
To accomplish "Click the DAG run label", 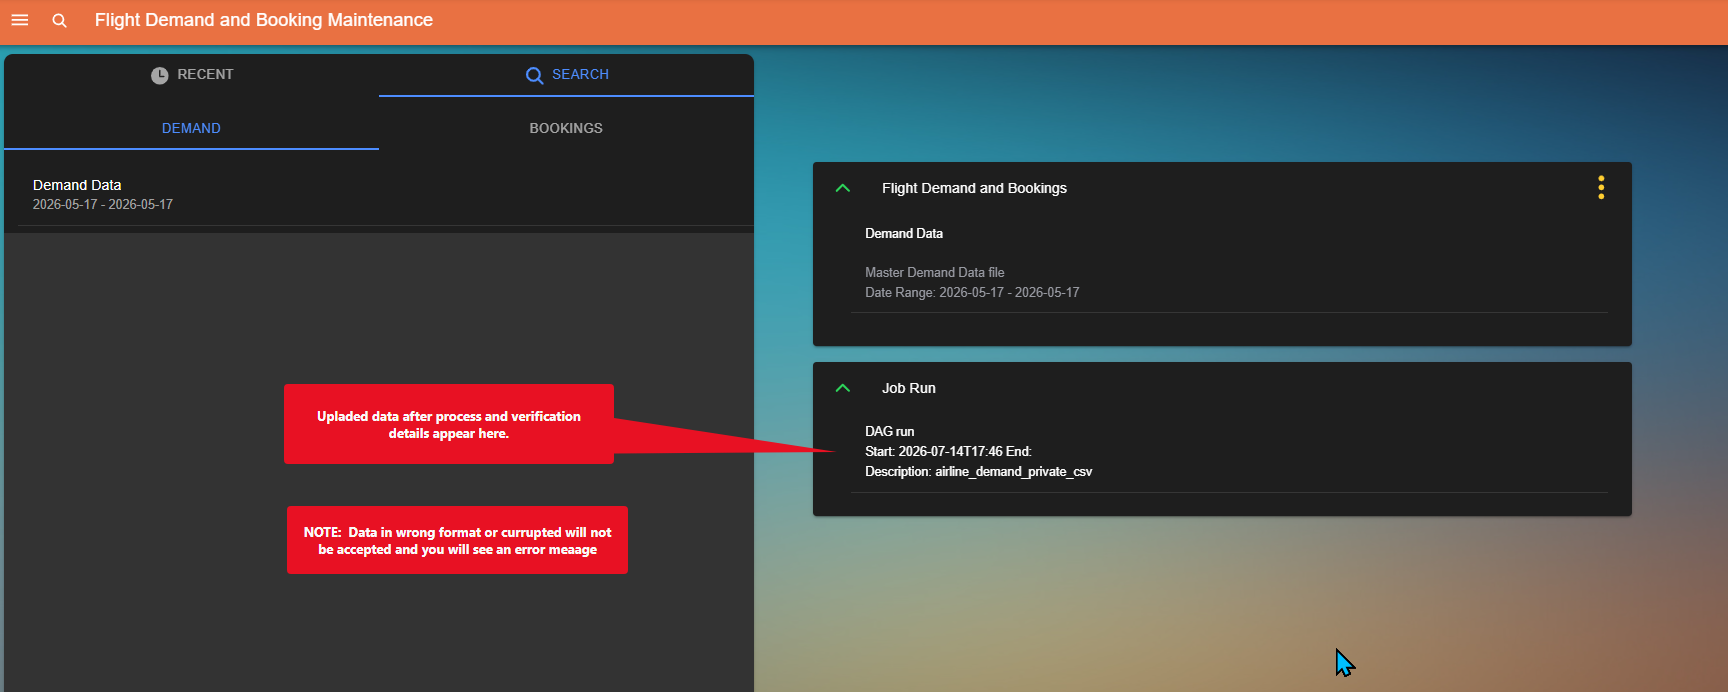I will pyautogui.click(x=890, y=431).
